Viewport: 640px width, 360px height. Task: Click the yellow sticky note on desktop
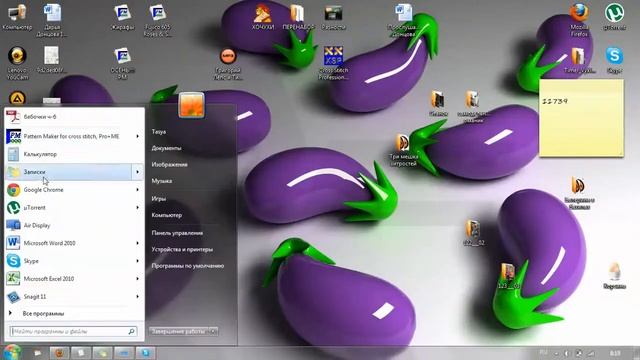[581, 118]
